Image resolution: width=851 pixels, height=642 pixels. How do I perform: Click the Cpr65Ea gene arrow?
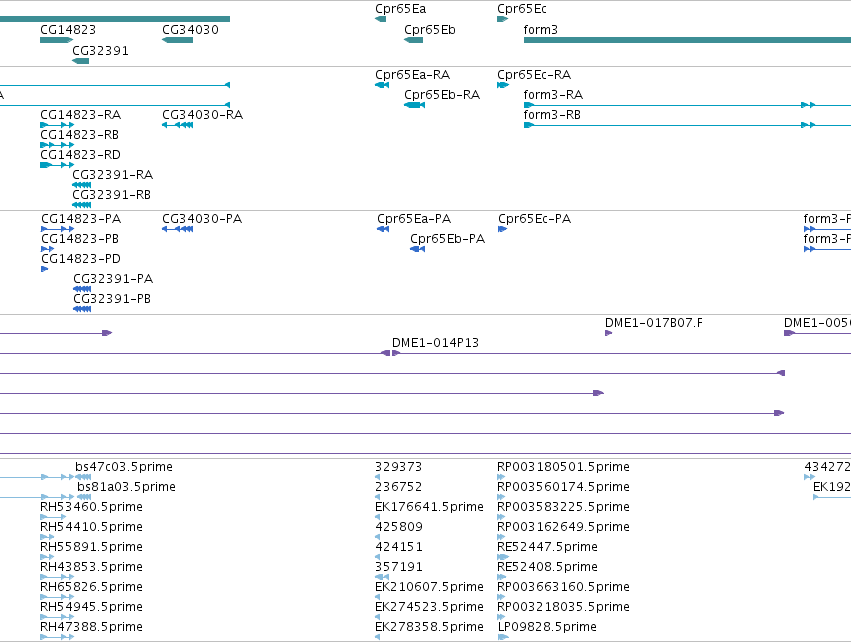pyautogui.click(x=380, y=19)
